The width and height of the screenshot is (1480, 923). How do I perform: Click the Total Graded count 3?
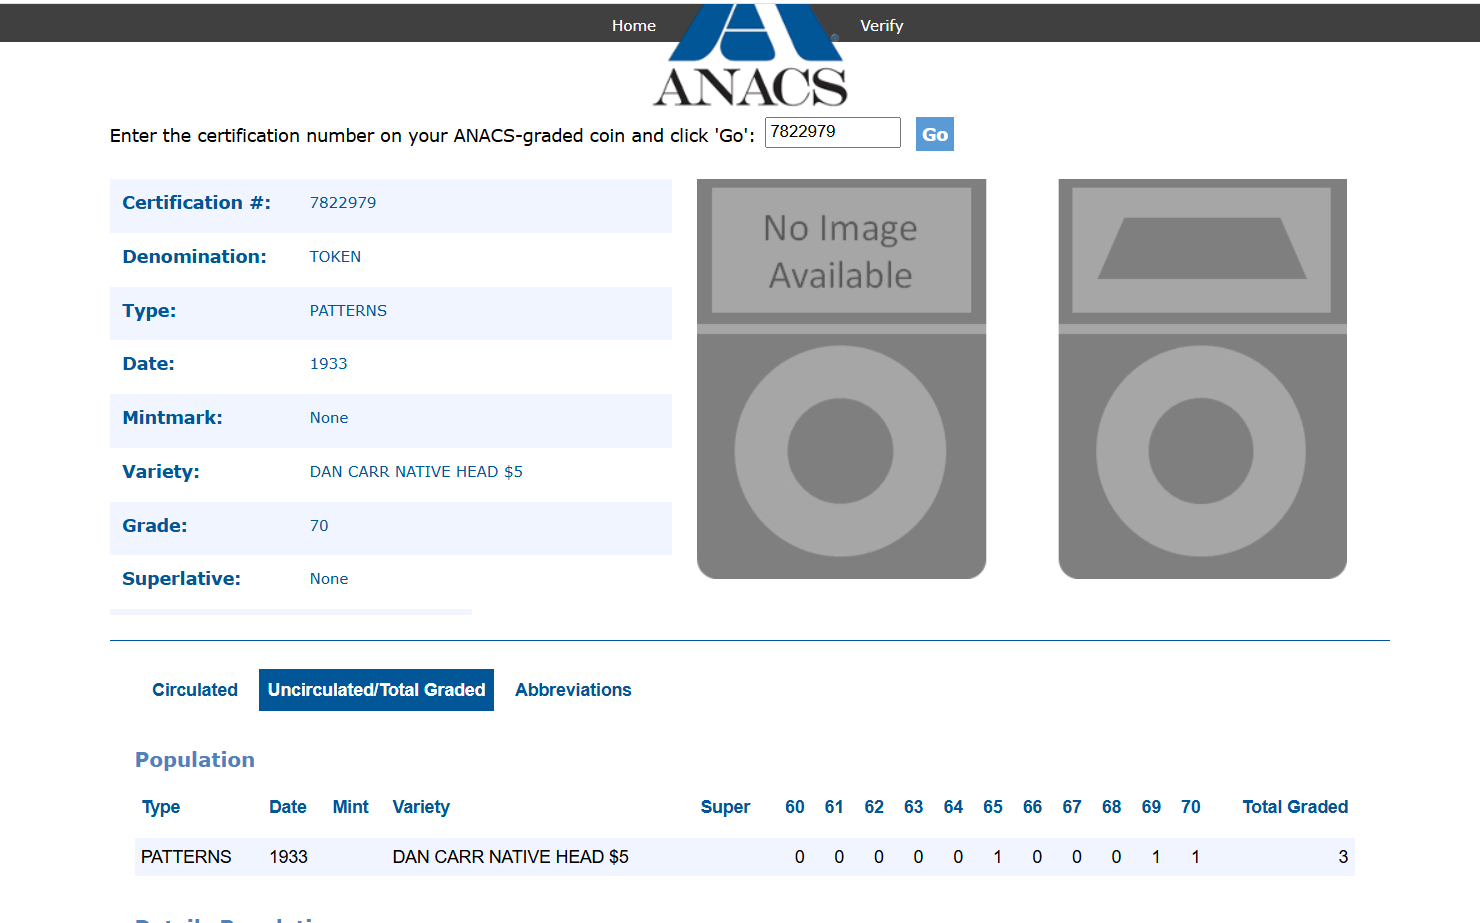click(1343, 857)
